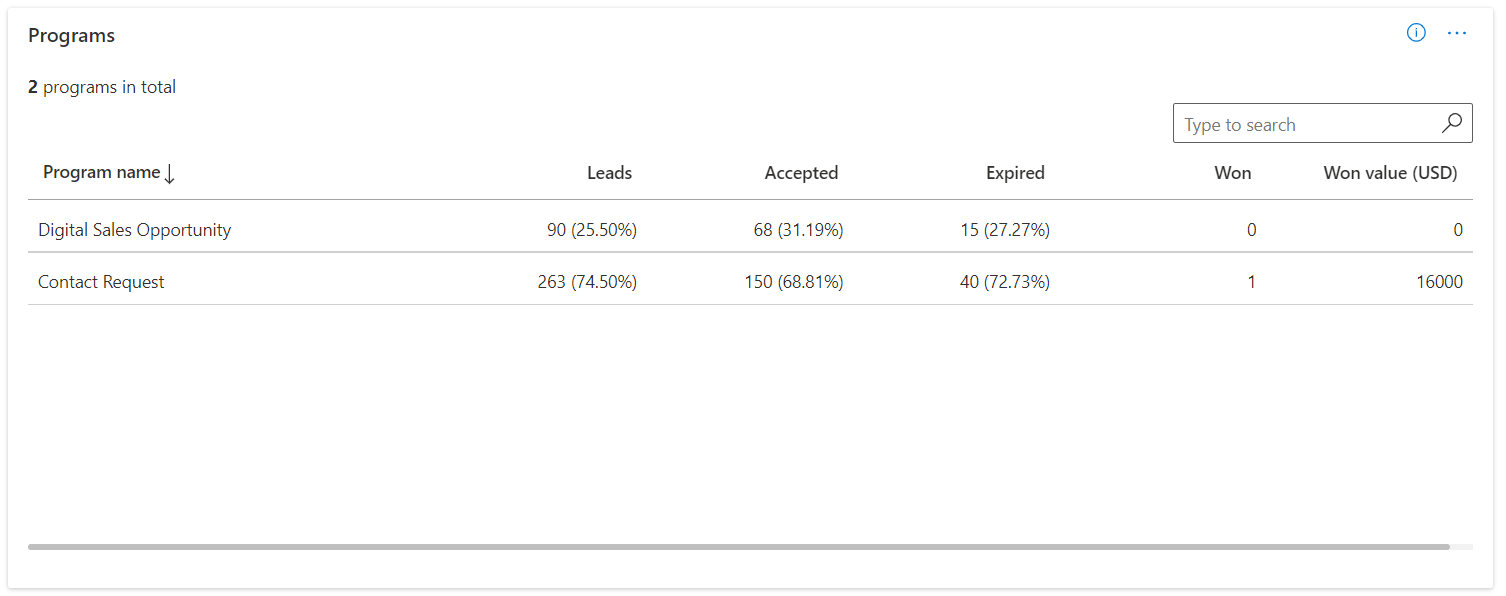Click the info icon beside Programs
Screen dimensions: 1506x596
[x=1416, y=33]
